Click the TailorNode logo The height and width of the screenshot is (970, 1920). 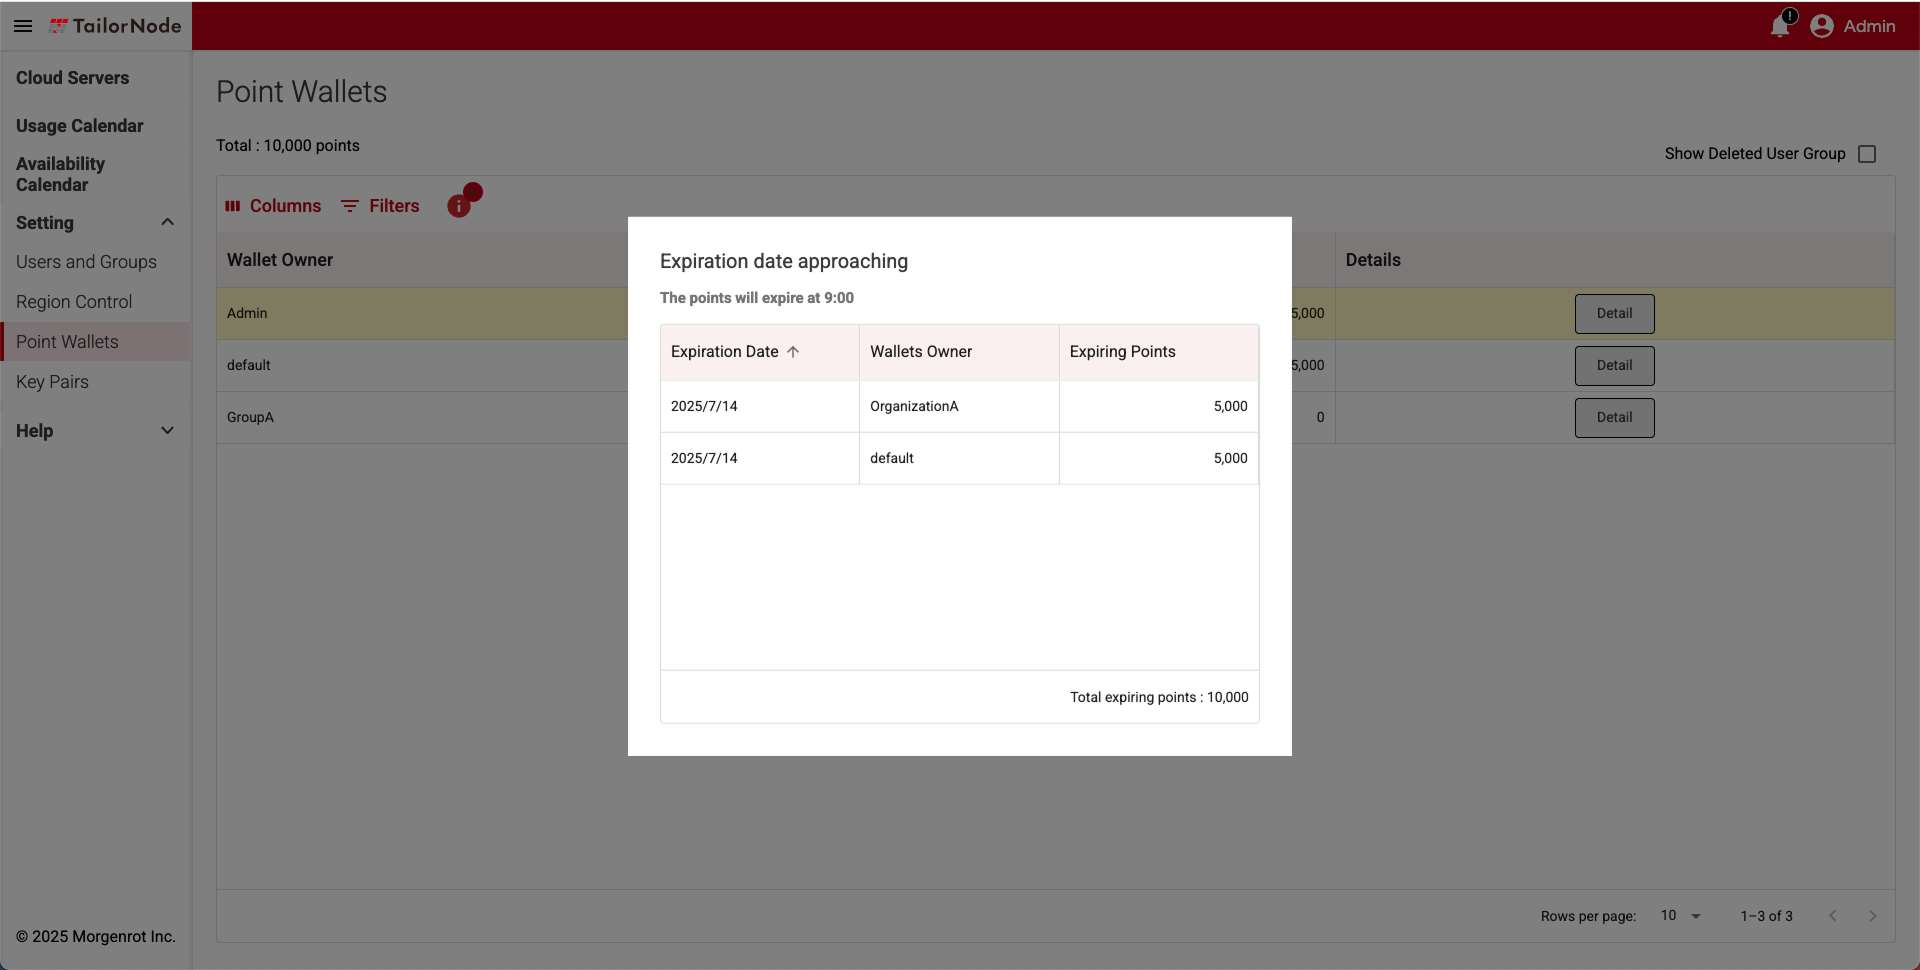[115, 26]
